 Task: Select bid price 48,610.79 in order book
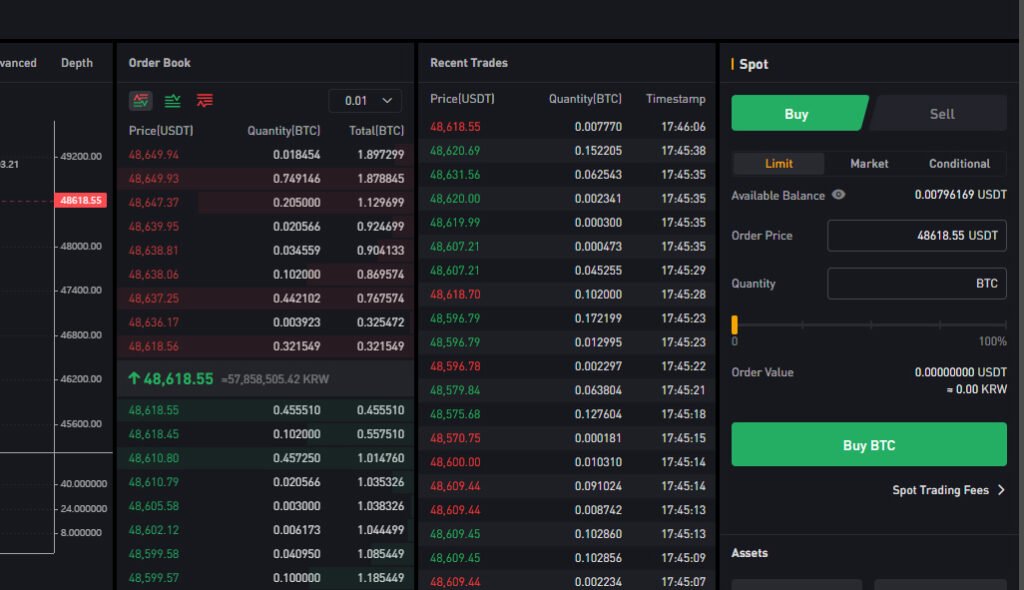(x=153, y=482)
